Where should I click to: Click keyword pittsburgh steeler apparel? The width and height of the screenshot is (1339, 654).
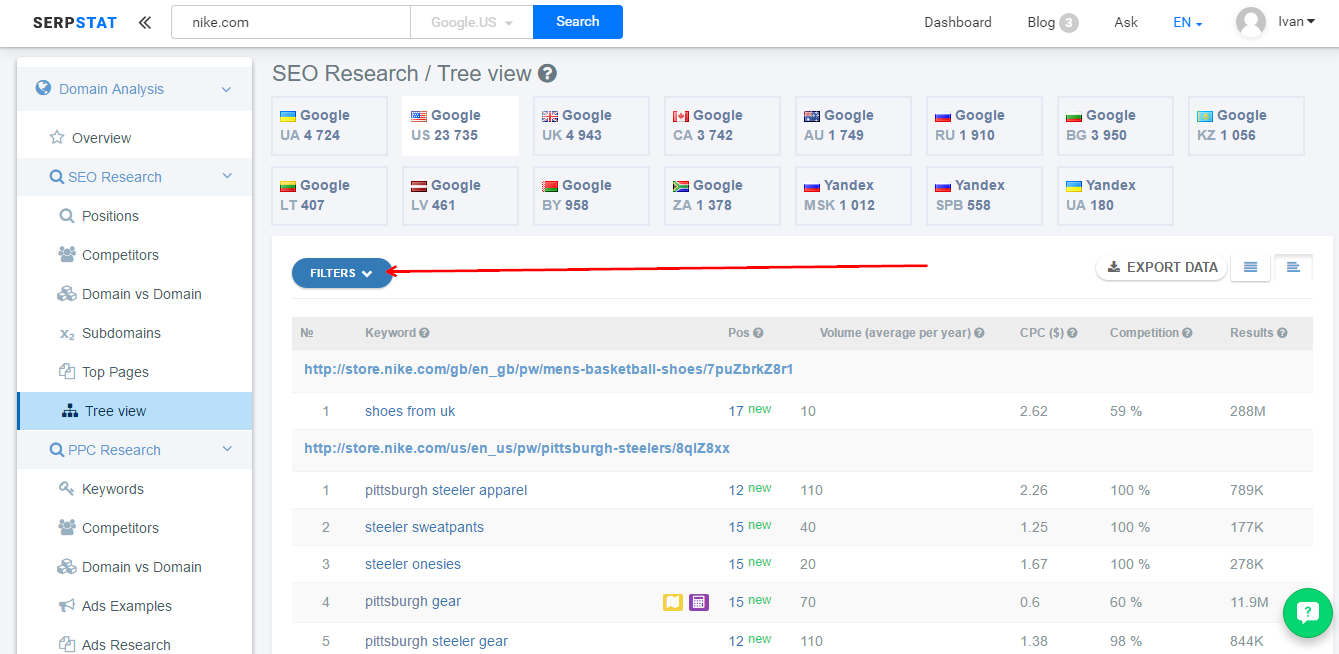[446, 490]
